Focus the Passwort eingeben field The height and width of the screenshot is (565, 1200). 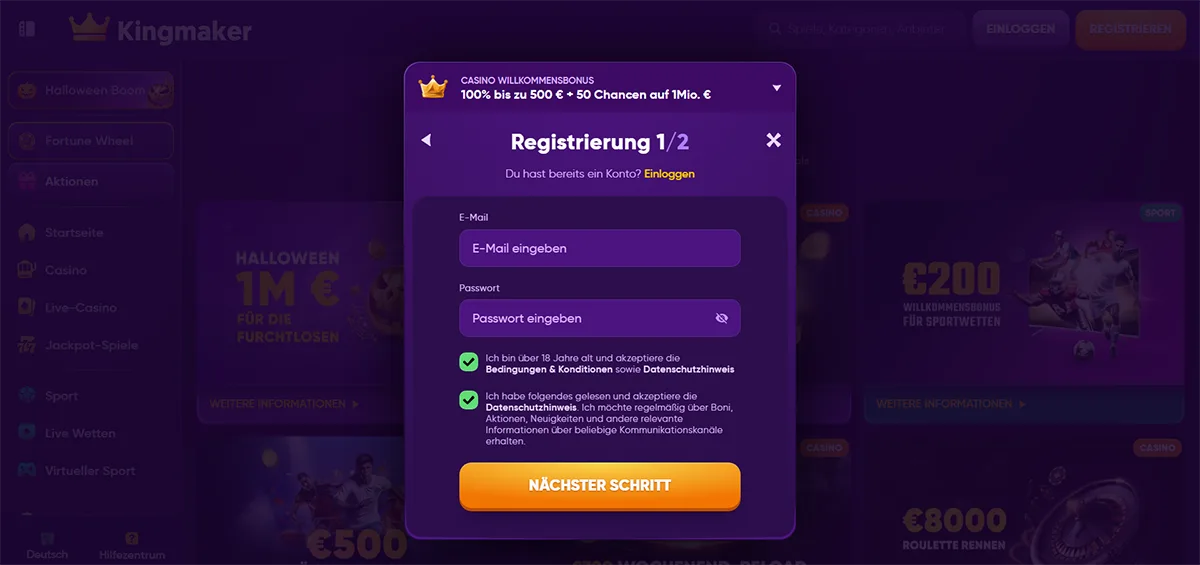[600, 318]
